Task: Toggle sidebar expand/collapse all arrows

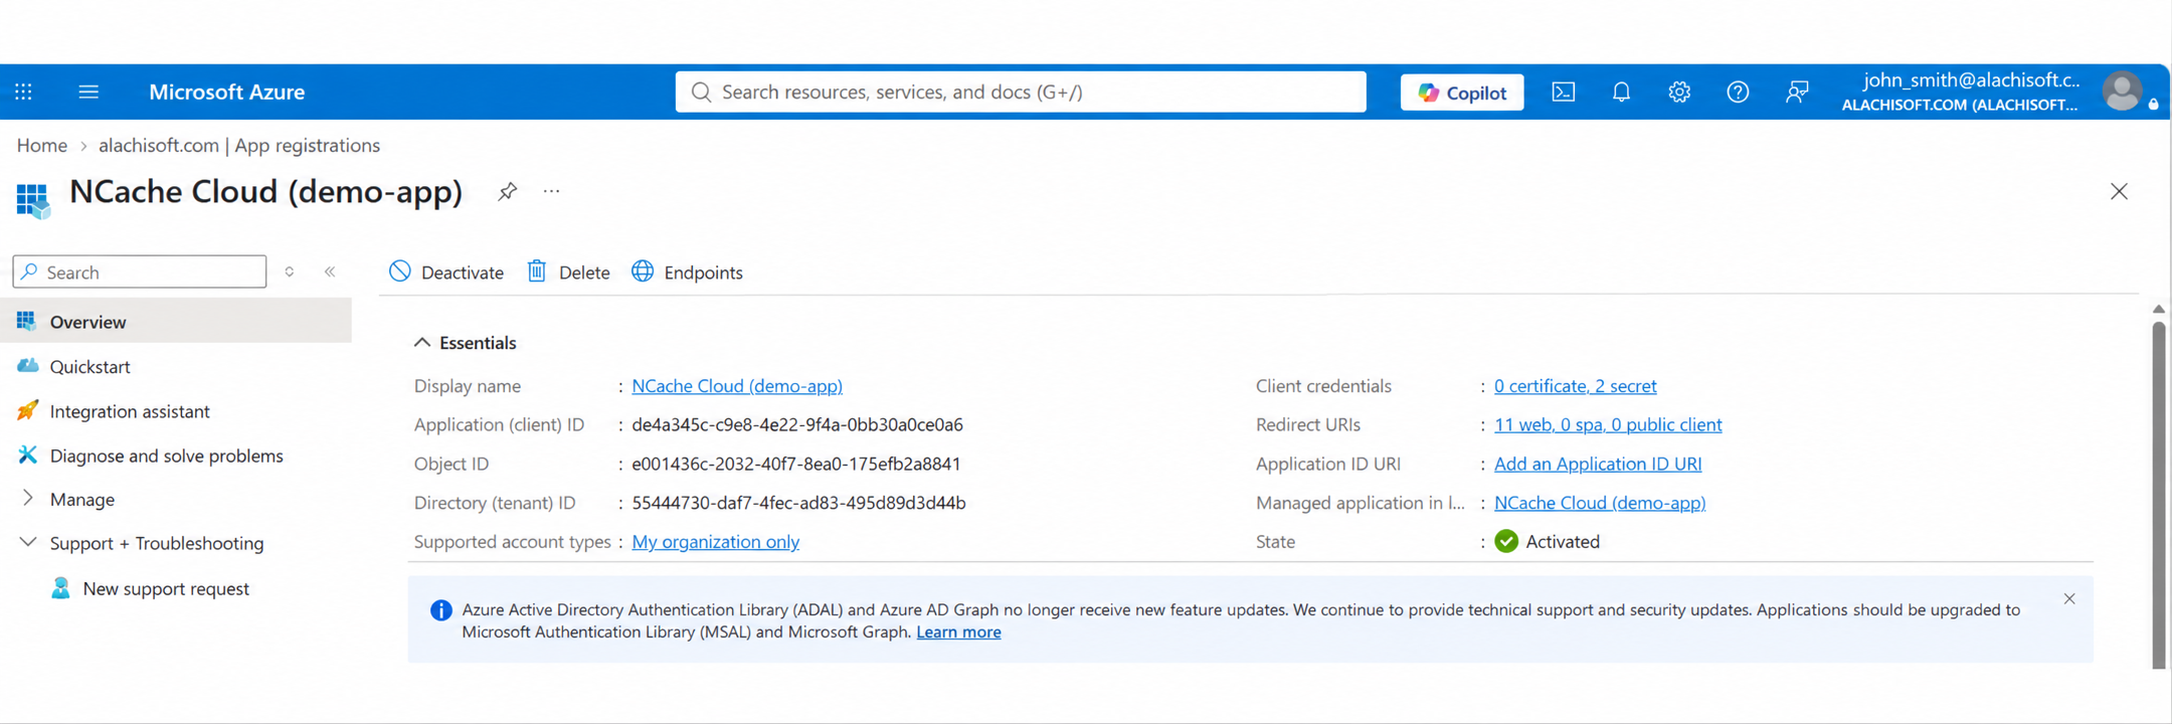Action: coord(289,272)
